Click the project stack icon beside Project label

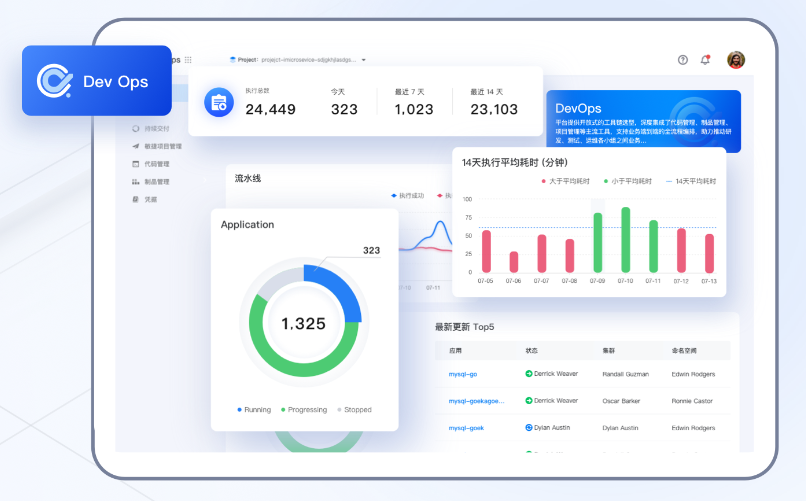pyautogui.click(x=232, y=60)
